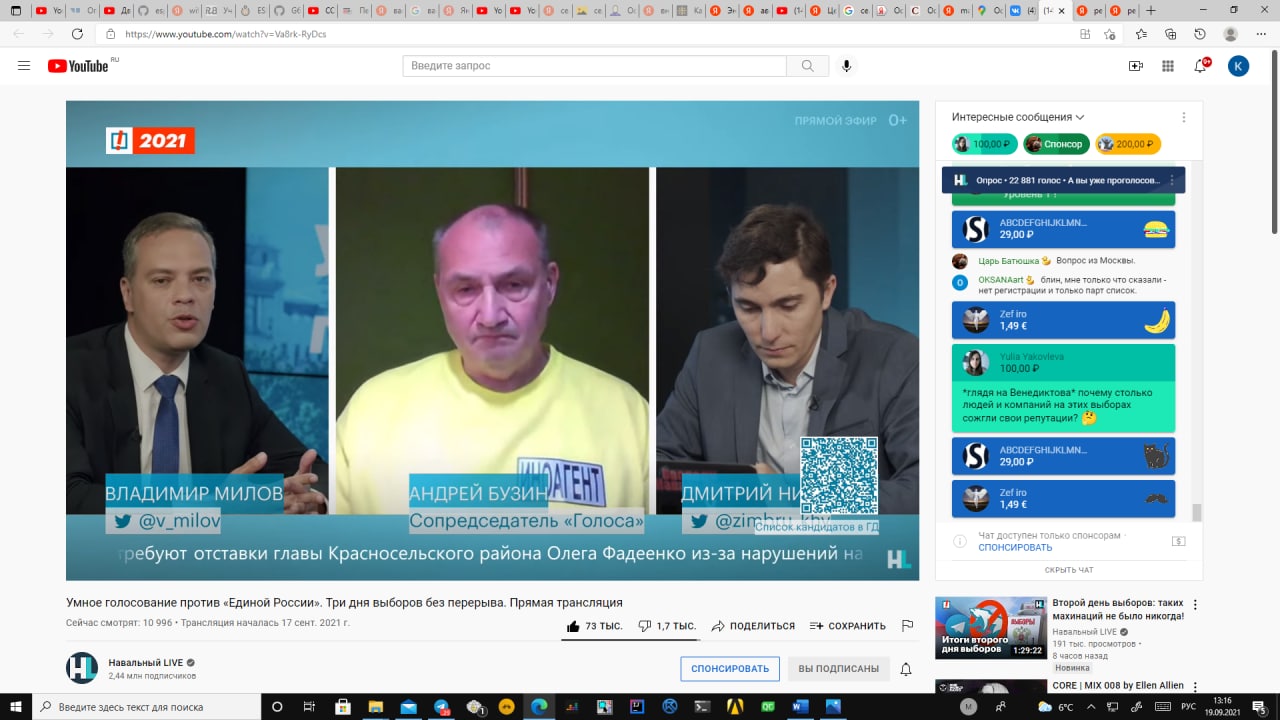Start voice search with microphone icon
Viewport: 1280px width, 720px height.
tap(847, 66)
